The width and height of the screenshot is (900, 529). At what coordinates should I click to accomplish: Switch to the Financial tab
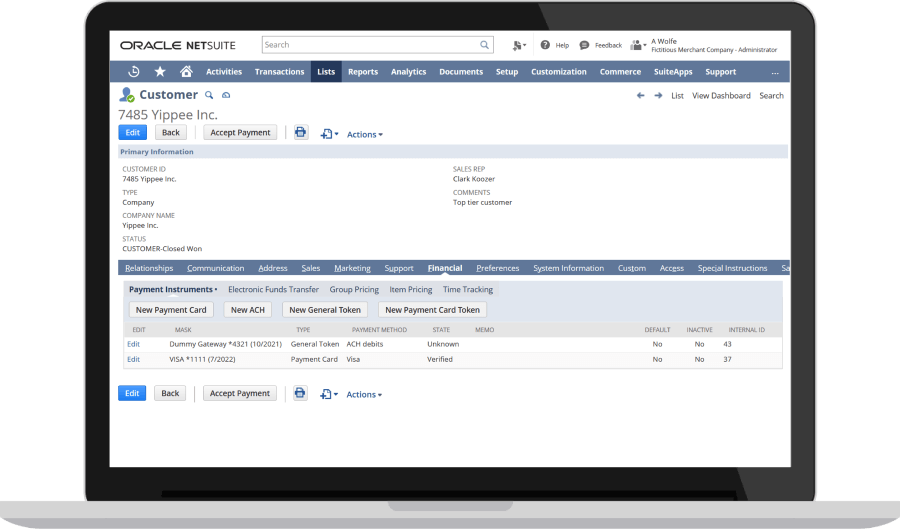[x=445, y=268]
